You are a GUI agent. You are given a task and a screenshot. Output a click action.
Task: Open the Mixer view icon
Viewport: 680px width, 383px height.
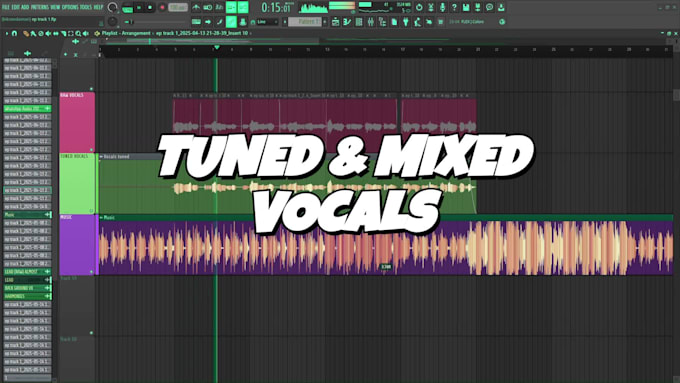click(x=371, y=22)
